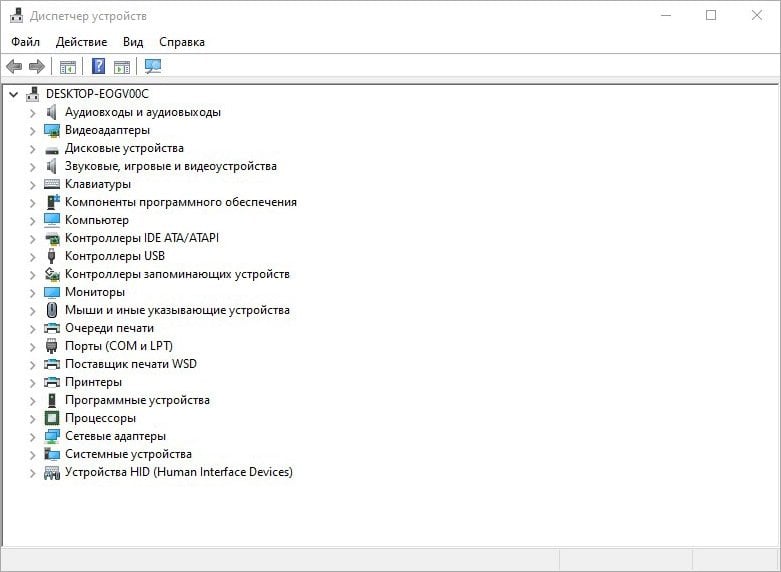Viewport: 781px width, 572px height.
Task: Expand the Видеоадаптеры category
Action: point(32,131)
